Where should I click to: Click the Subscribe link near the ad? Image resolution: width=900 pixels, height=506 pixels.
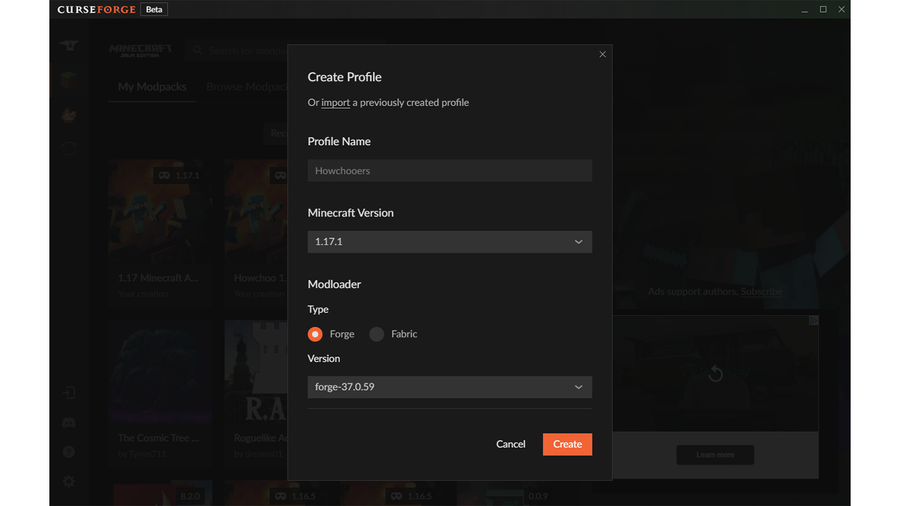pos(761,292)
